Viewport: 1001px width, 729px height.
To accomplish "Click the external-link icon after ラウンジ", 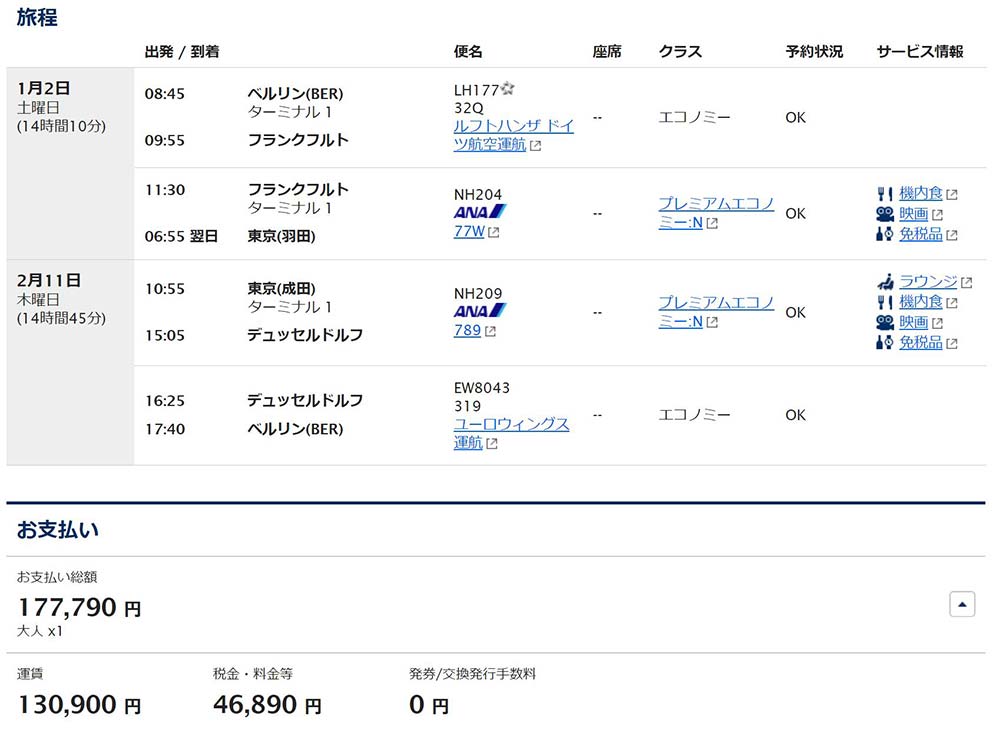I will click(967, 282).
